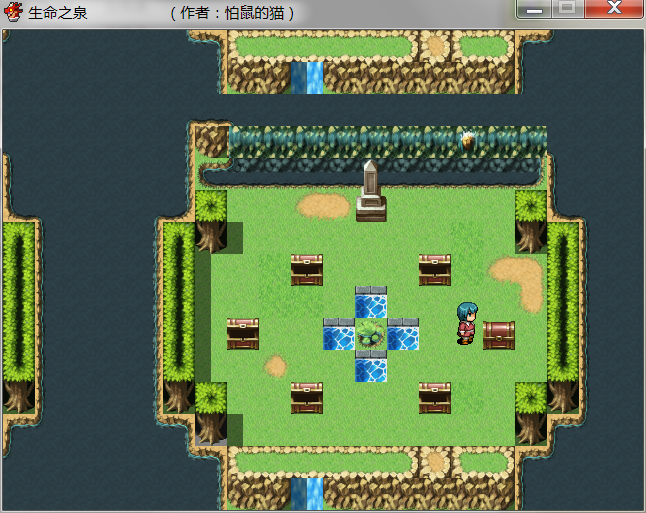646x513 pixels.
Task: Click the small sand patch near lower-left chest
Action: click(x=275, y=365)
